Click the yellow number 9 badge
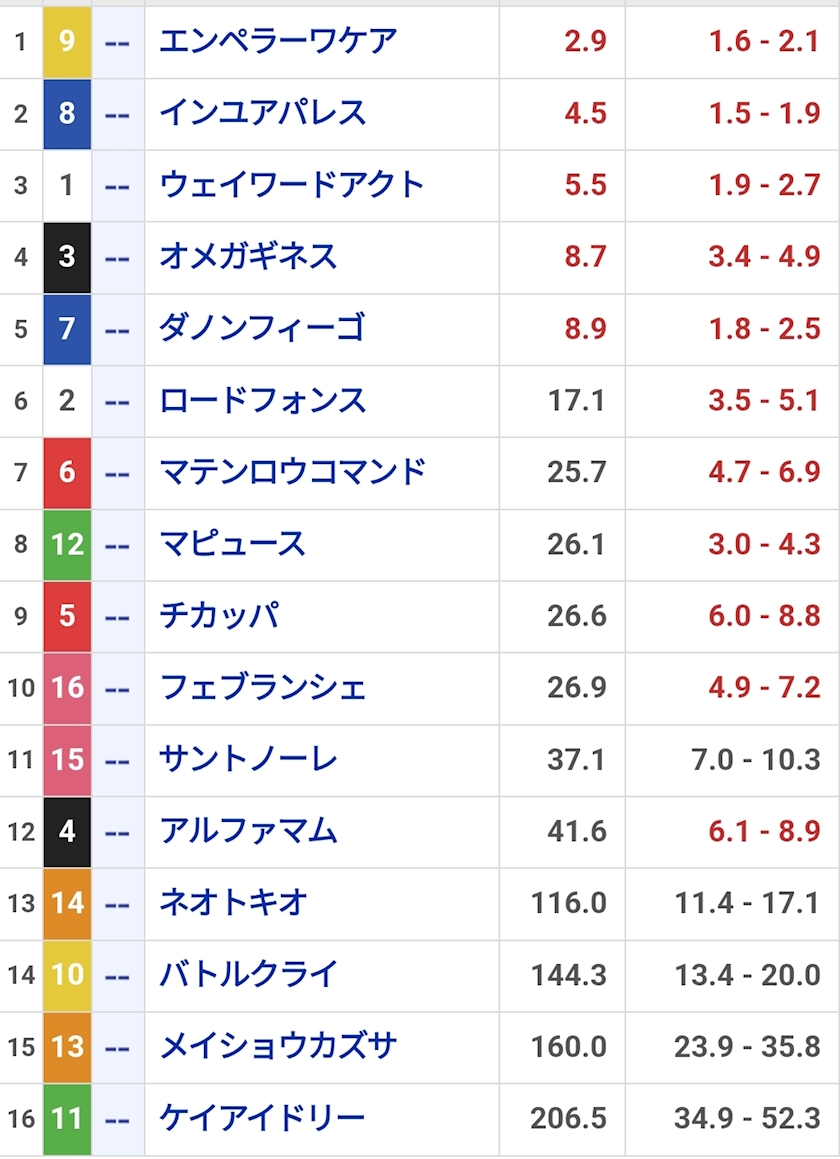Screen dimensions: 840x1159 (67, 41)
